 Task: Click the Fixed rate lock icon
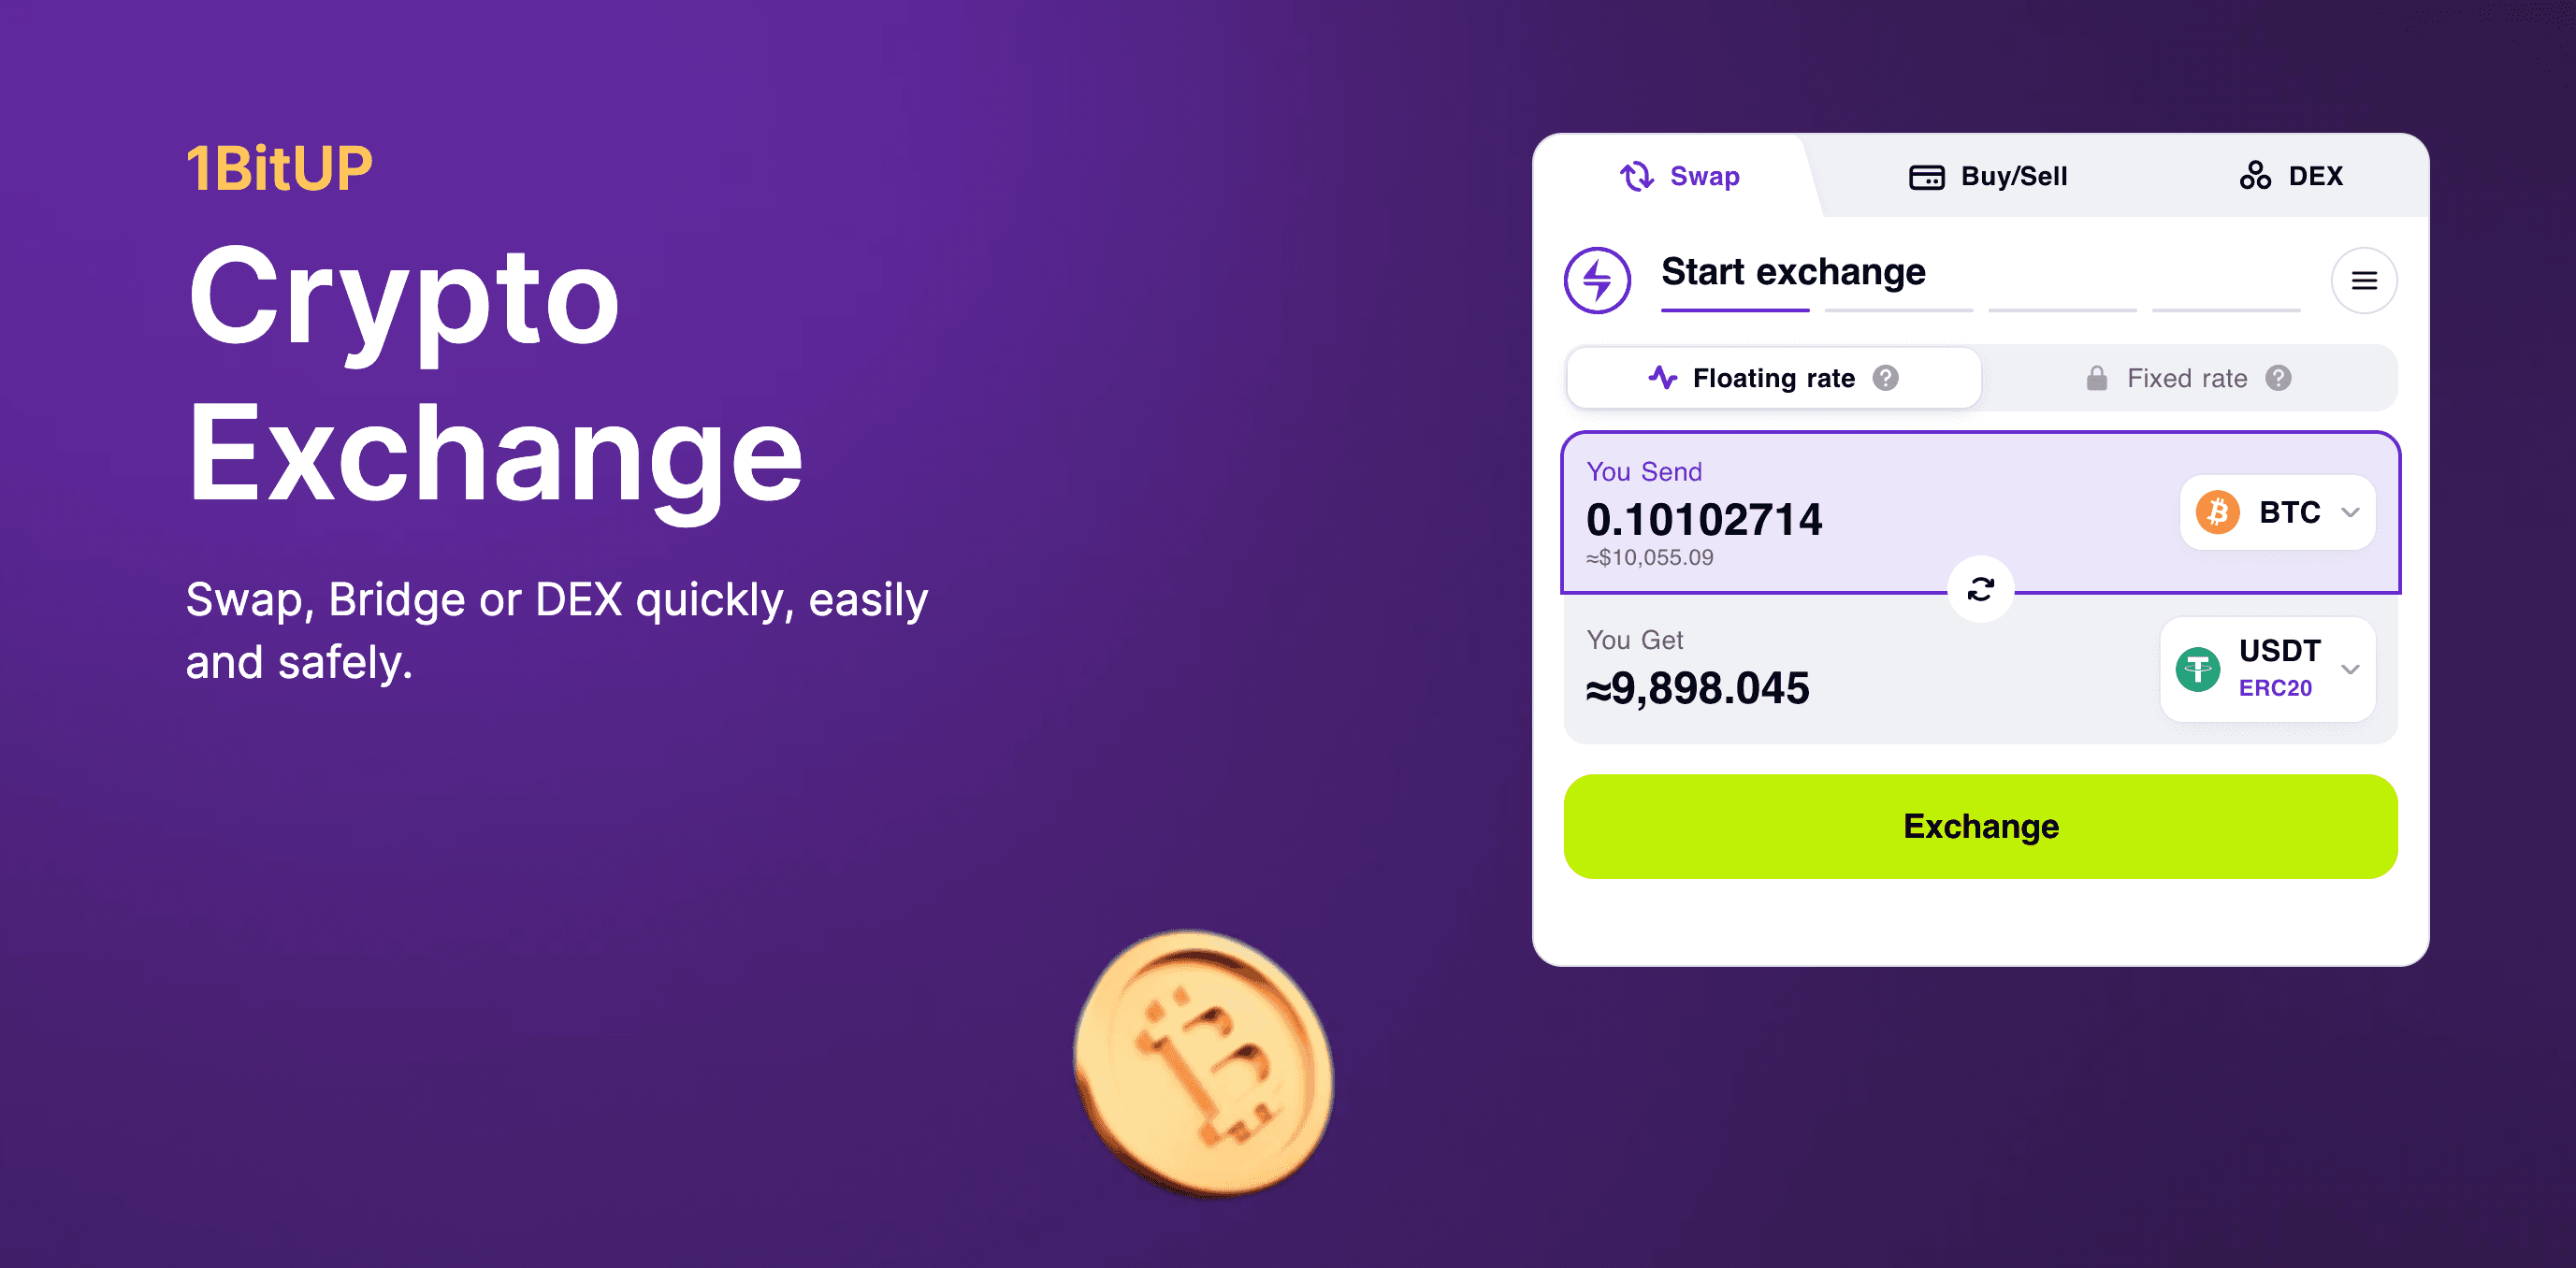pyautogui.click(x=2097, y=378)
